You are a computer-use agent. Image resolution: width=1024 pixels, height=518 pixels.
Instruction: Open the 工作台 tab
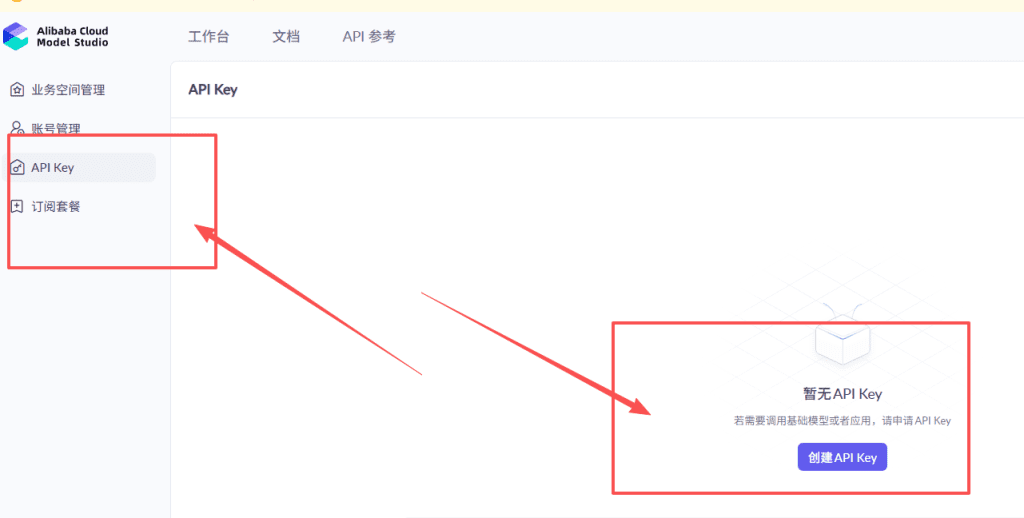(x=208, y=37)
